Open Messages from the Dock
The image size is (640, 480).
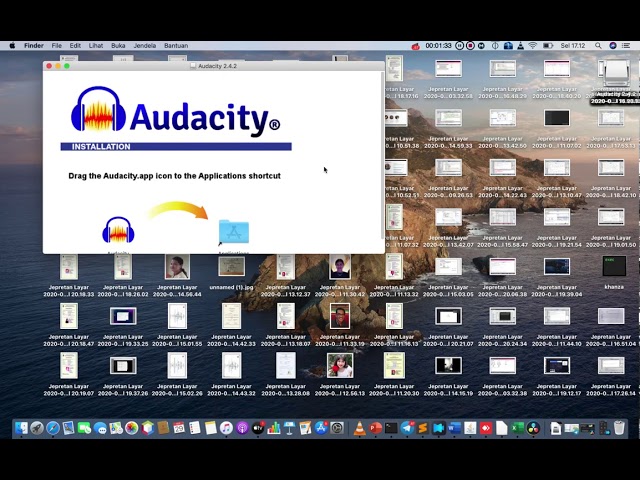100,428
